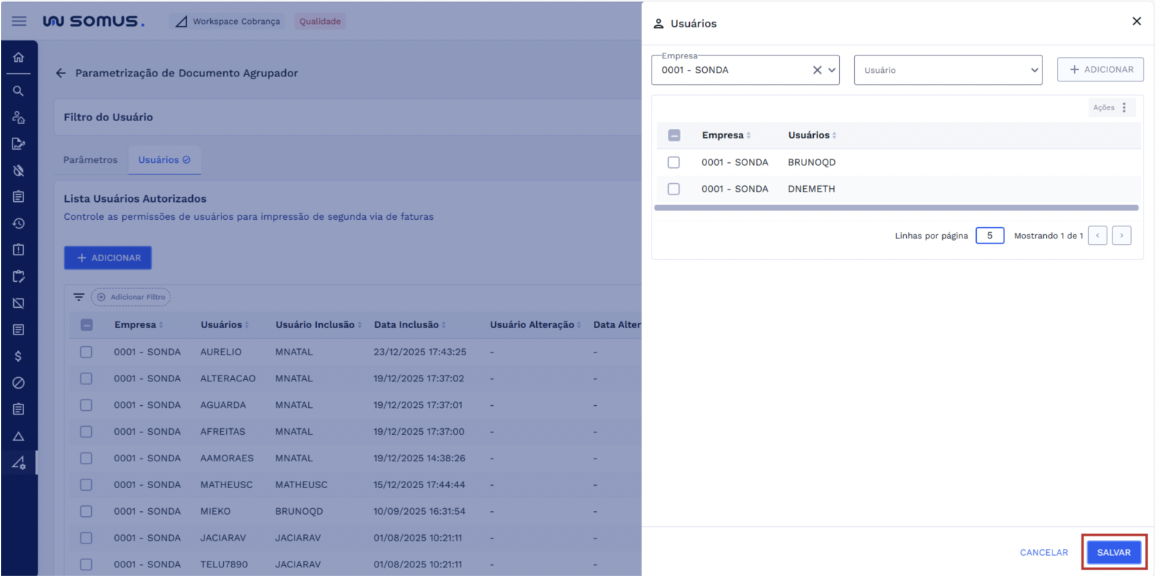1160x576 pixels.
Task: Check the box for user BRUNOQD
Action: point(674,162)
